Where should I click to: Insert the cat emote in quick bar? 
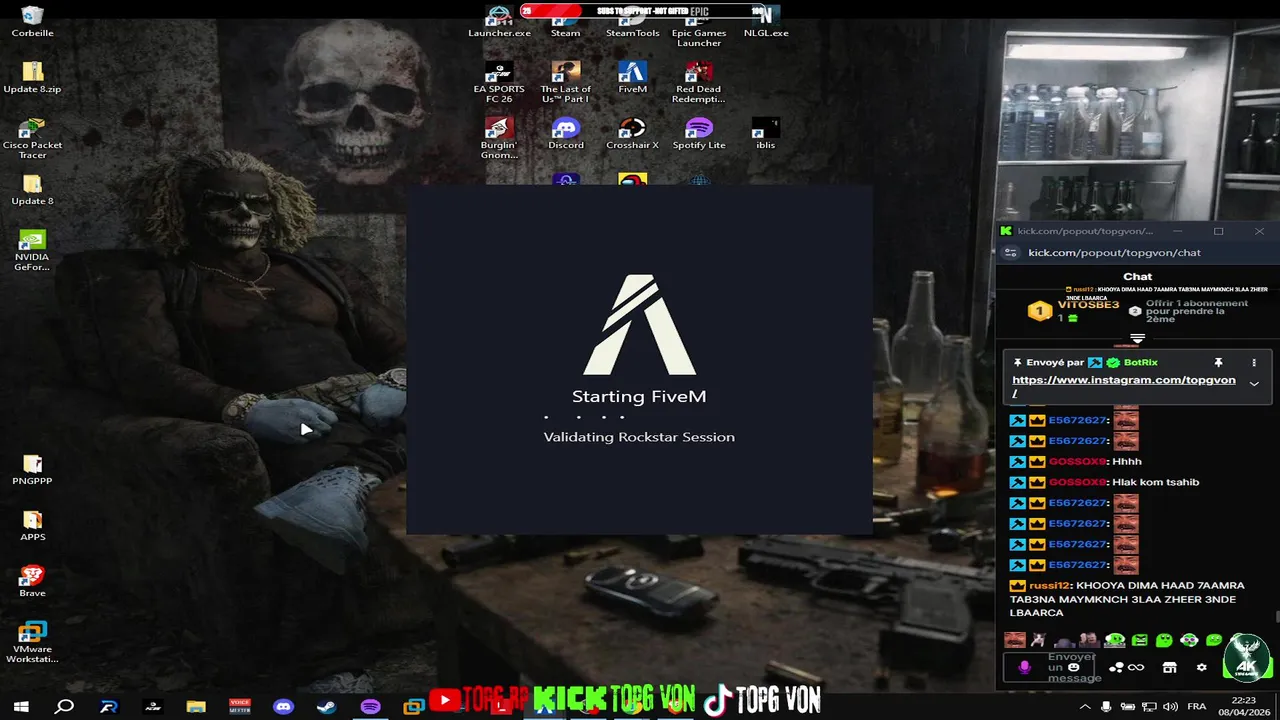[x=1038, y=640]
